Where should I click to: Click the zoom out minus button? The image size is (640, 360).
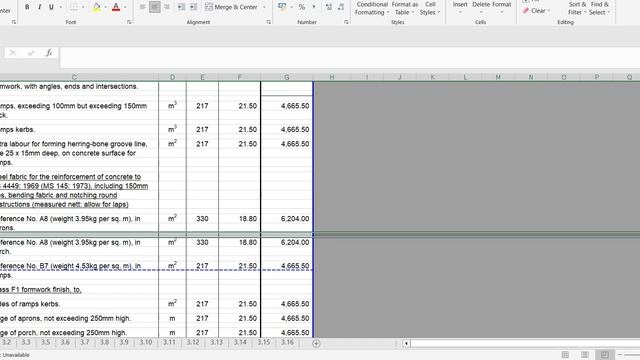point(620,355)
